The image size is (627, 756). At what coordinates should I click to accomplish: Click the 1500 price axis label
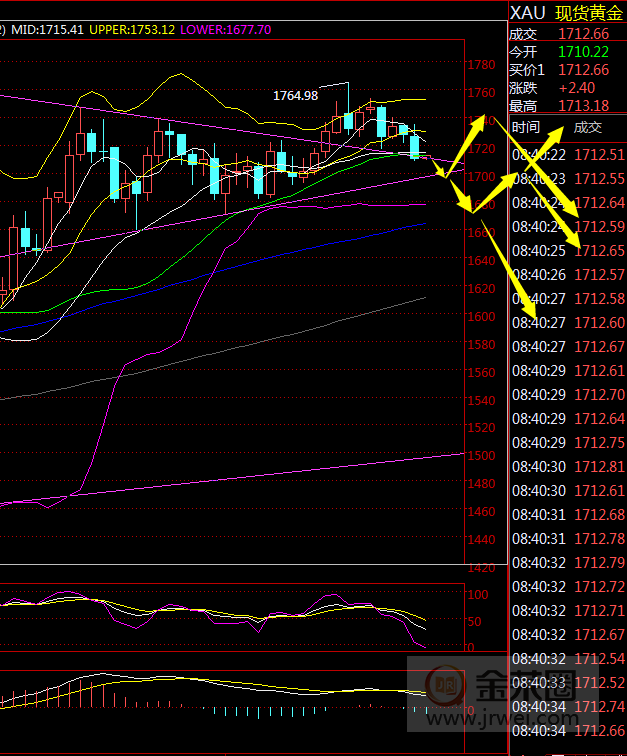tap(482, 456)
